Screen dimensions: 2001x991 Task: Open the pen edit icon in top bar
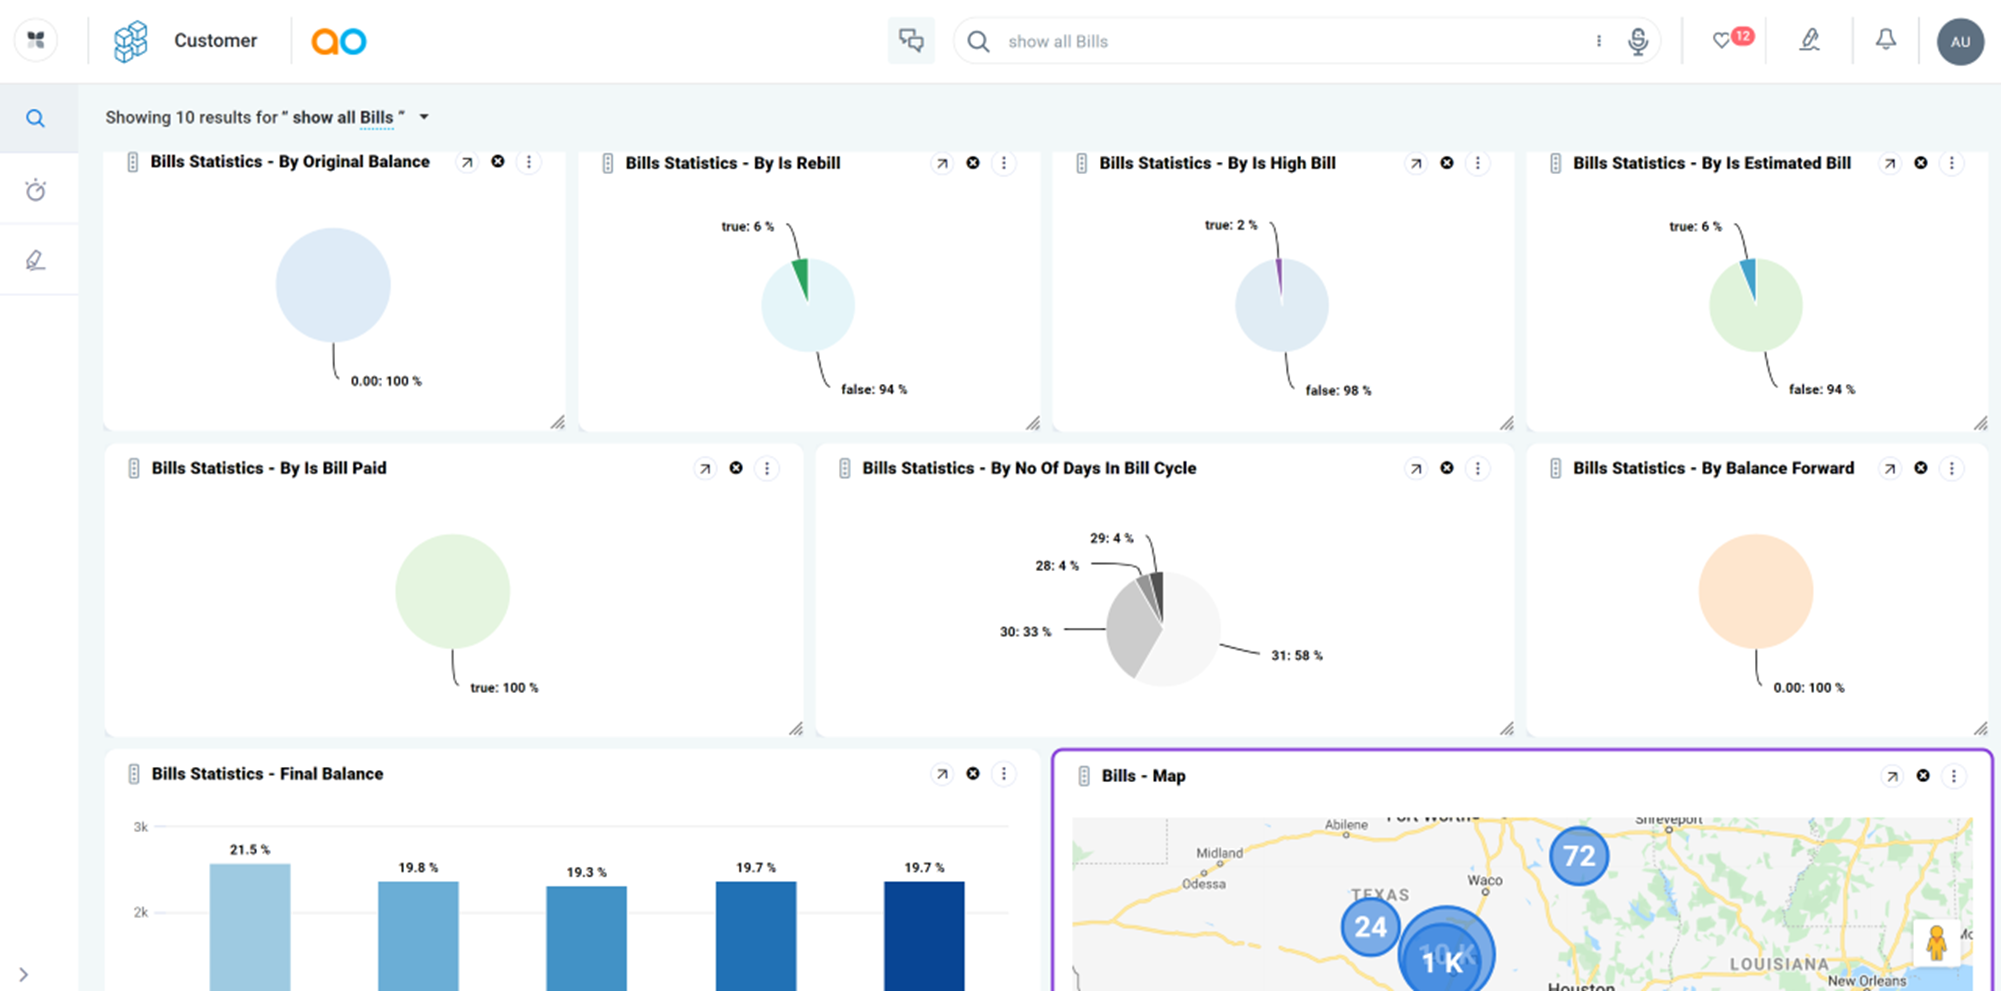pos(1809,41)
